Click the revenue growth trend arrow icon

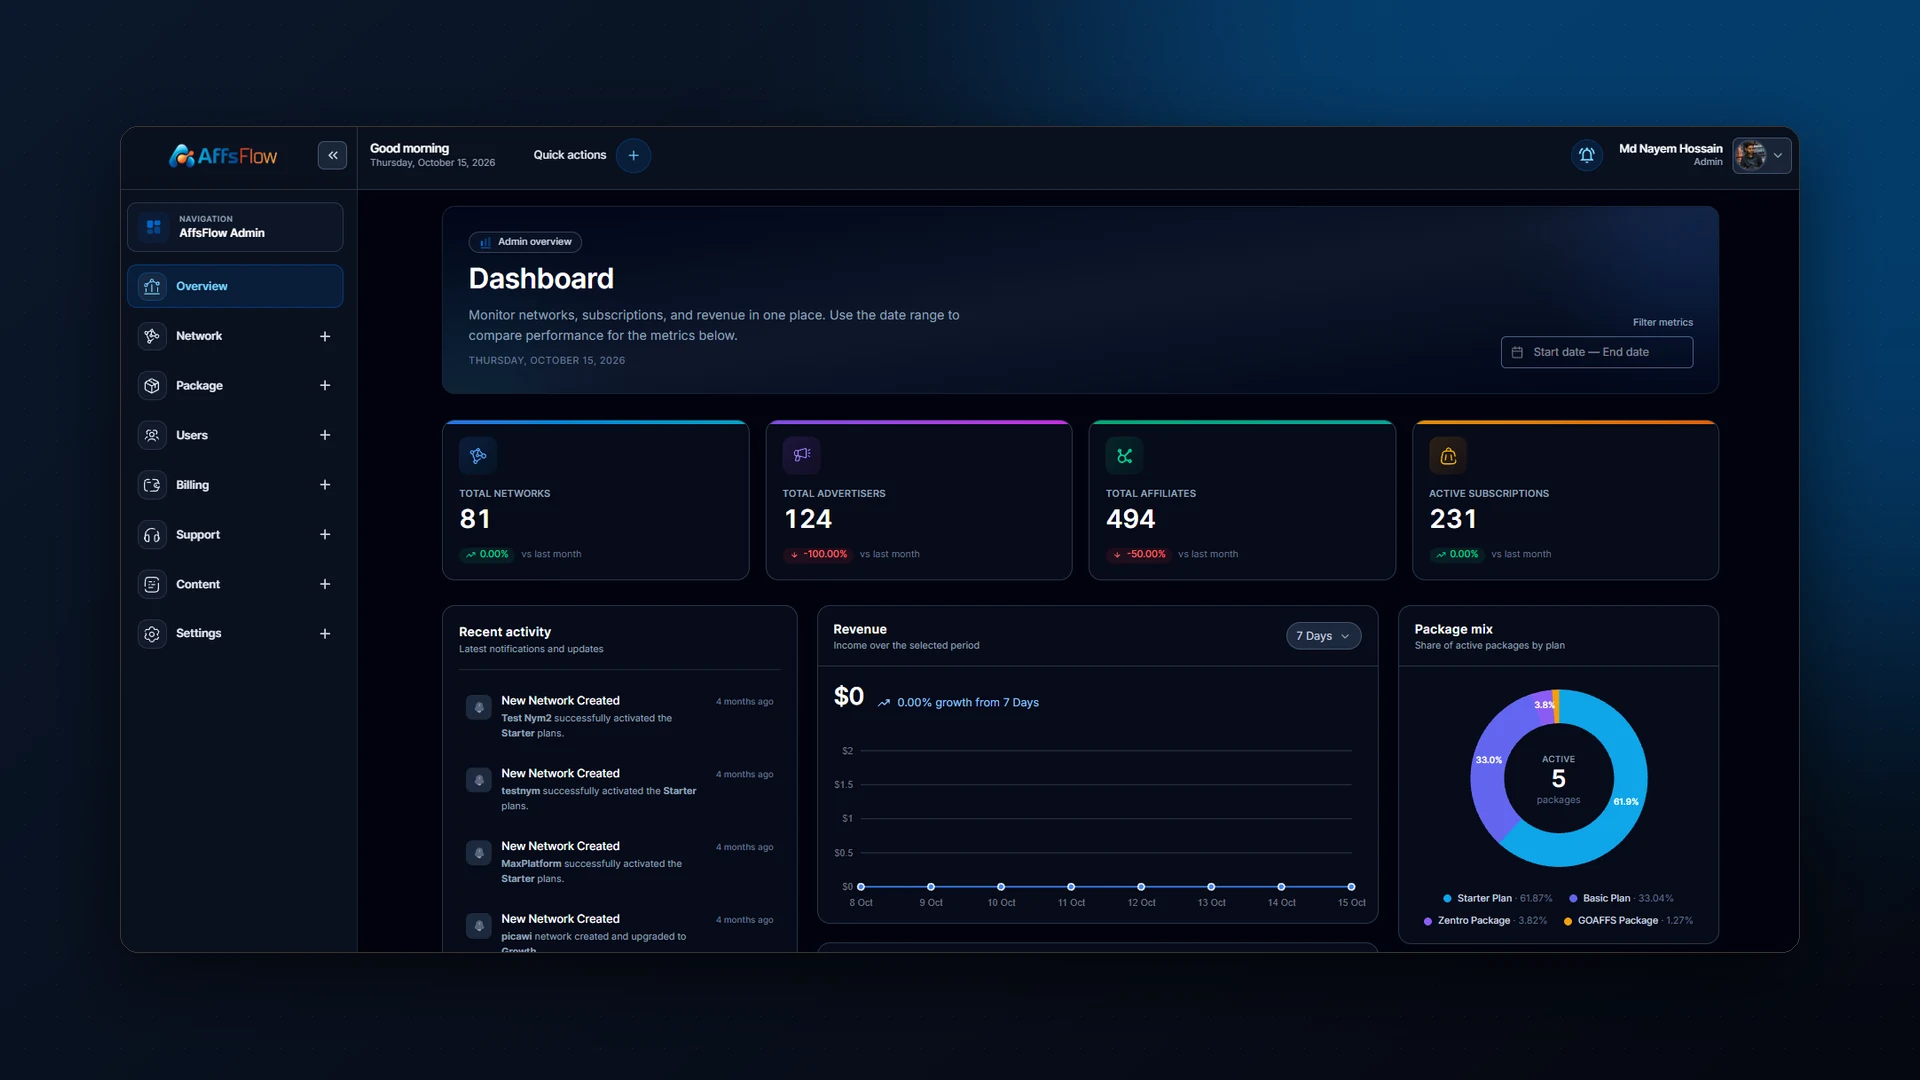pyautogui.click(x=884, y=703)
